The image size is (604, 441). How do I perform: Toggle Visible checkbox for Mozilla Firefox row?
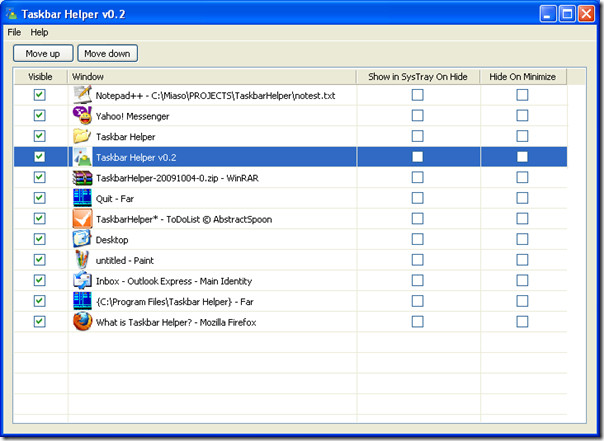tap(39, 322)
